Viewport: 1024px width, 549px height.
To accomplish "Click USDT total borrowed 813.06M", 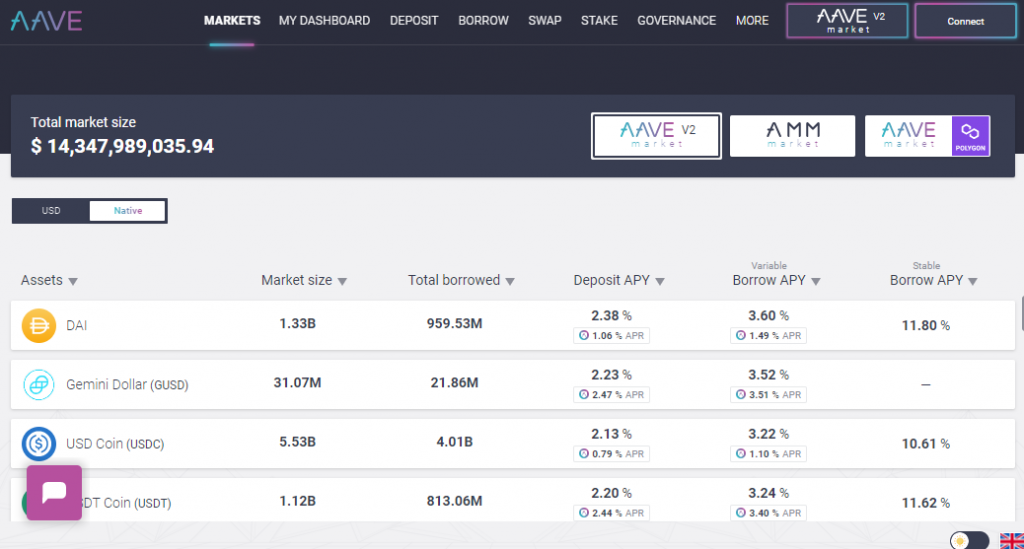I will coord(455,501).
